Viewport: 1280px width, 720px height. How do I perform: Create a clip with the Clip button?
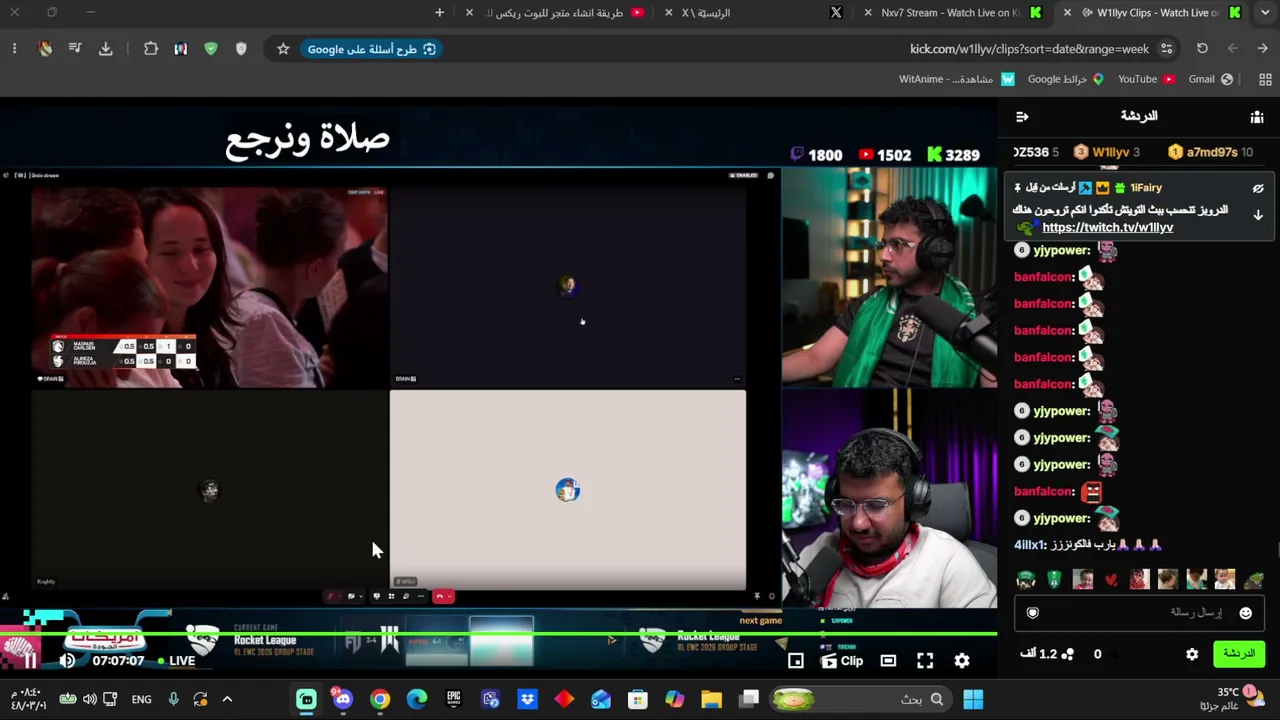[x=842, y=660]
